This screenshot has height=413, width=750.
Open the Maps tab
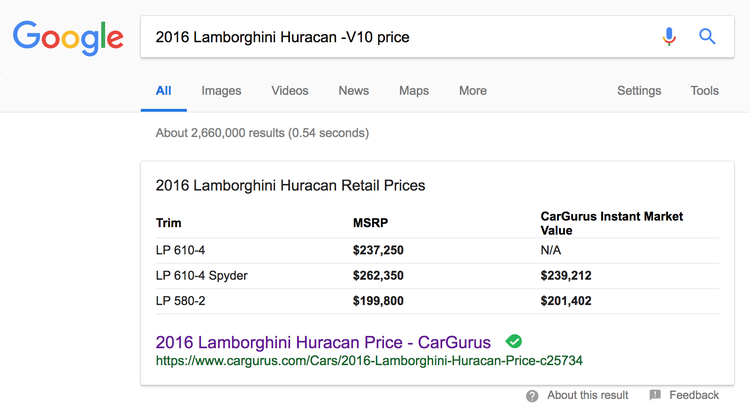click(x=414, y=90)
